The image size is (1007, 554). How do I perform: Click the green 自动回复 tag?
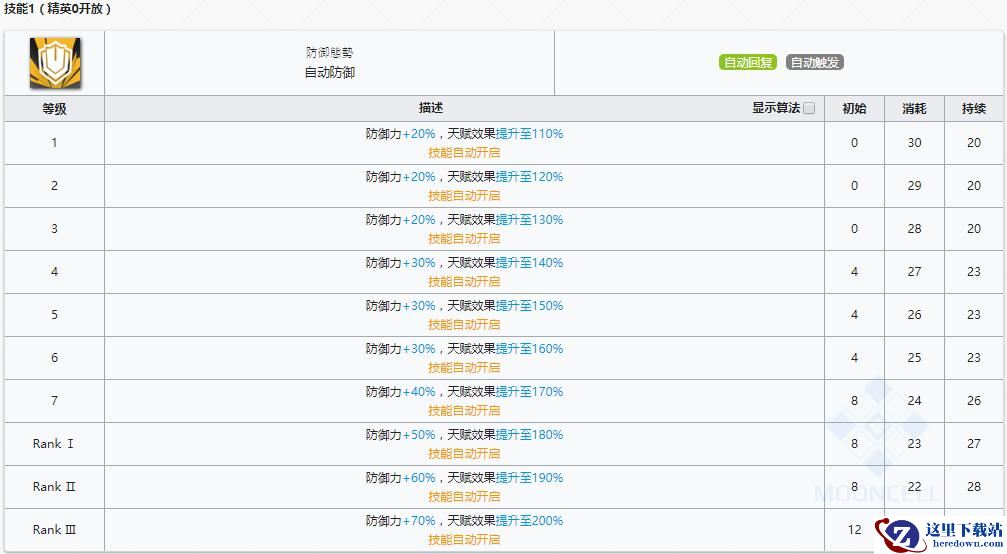[747, 62]
